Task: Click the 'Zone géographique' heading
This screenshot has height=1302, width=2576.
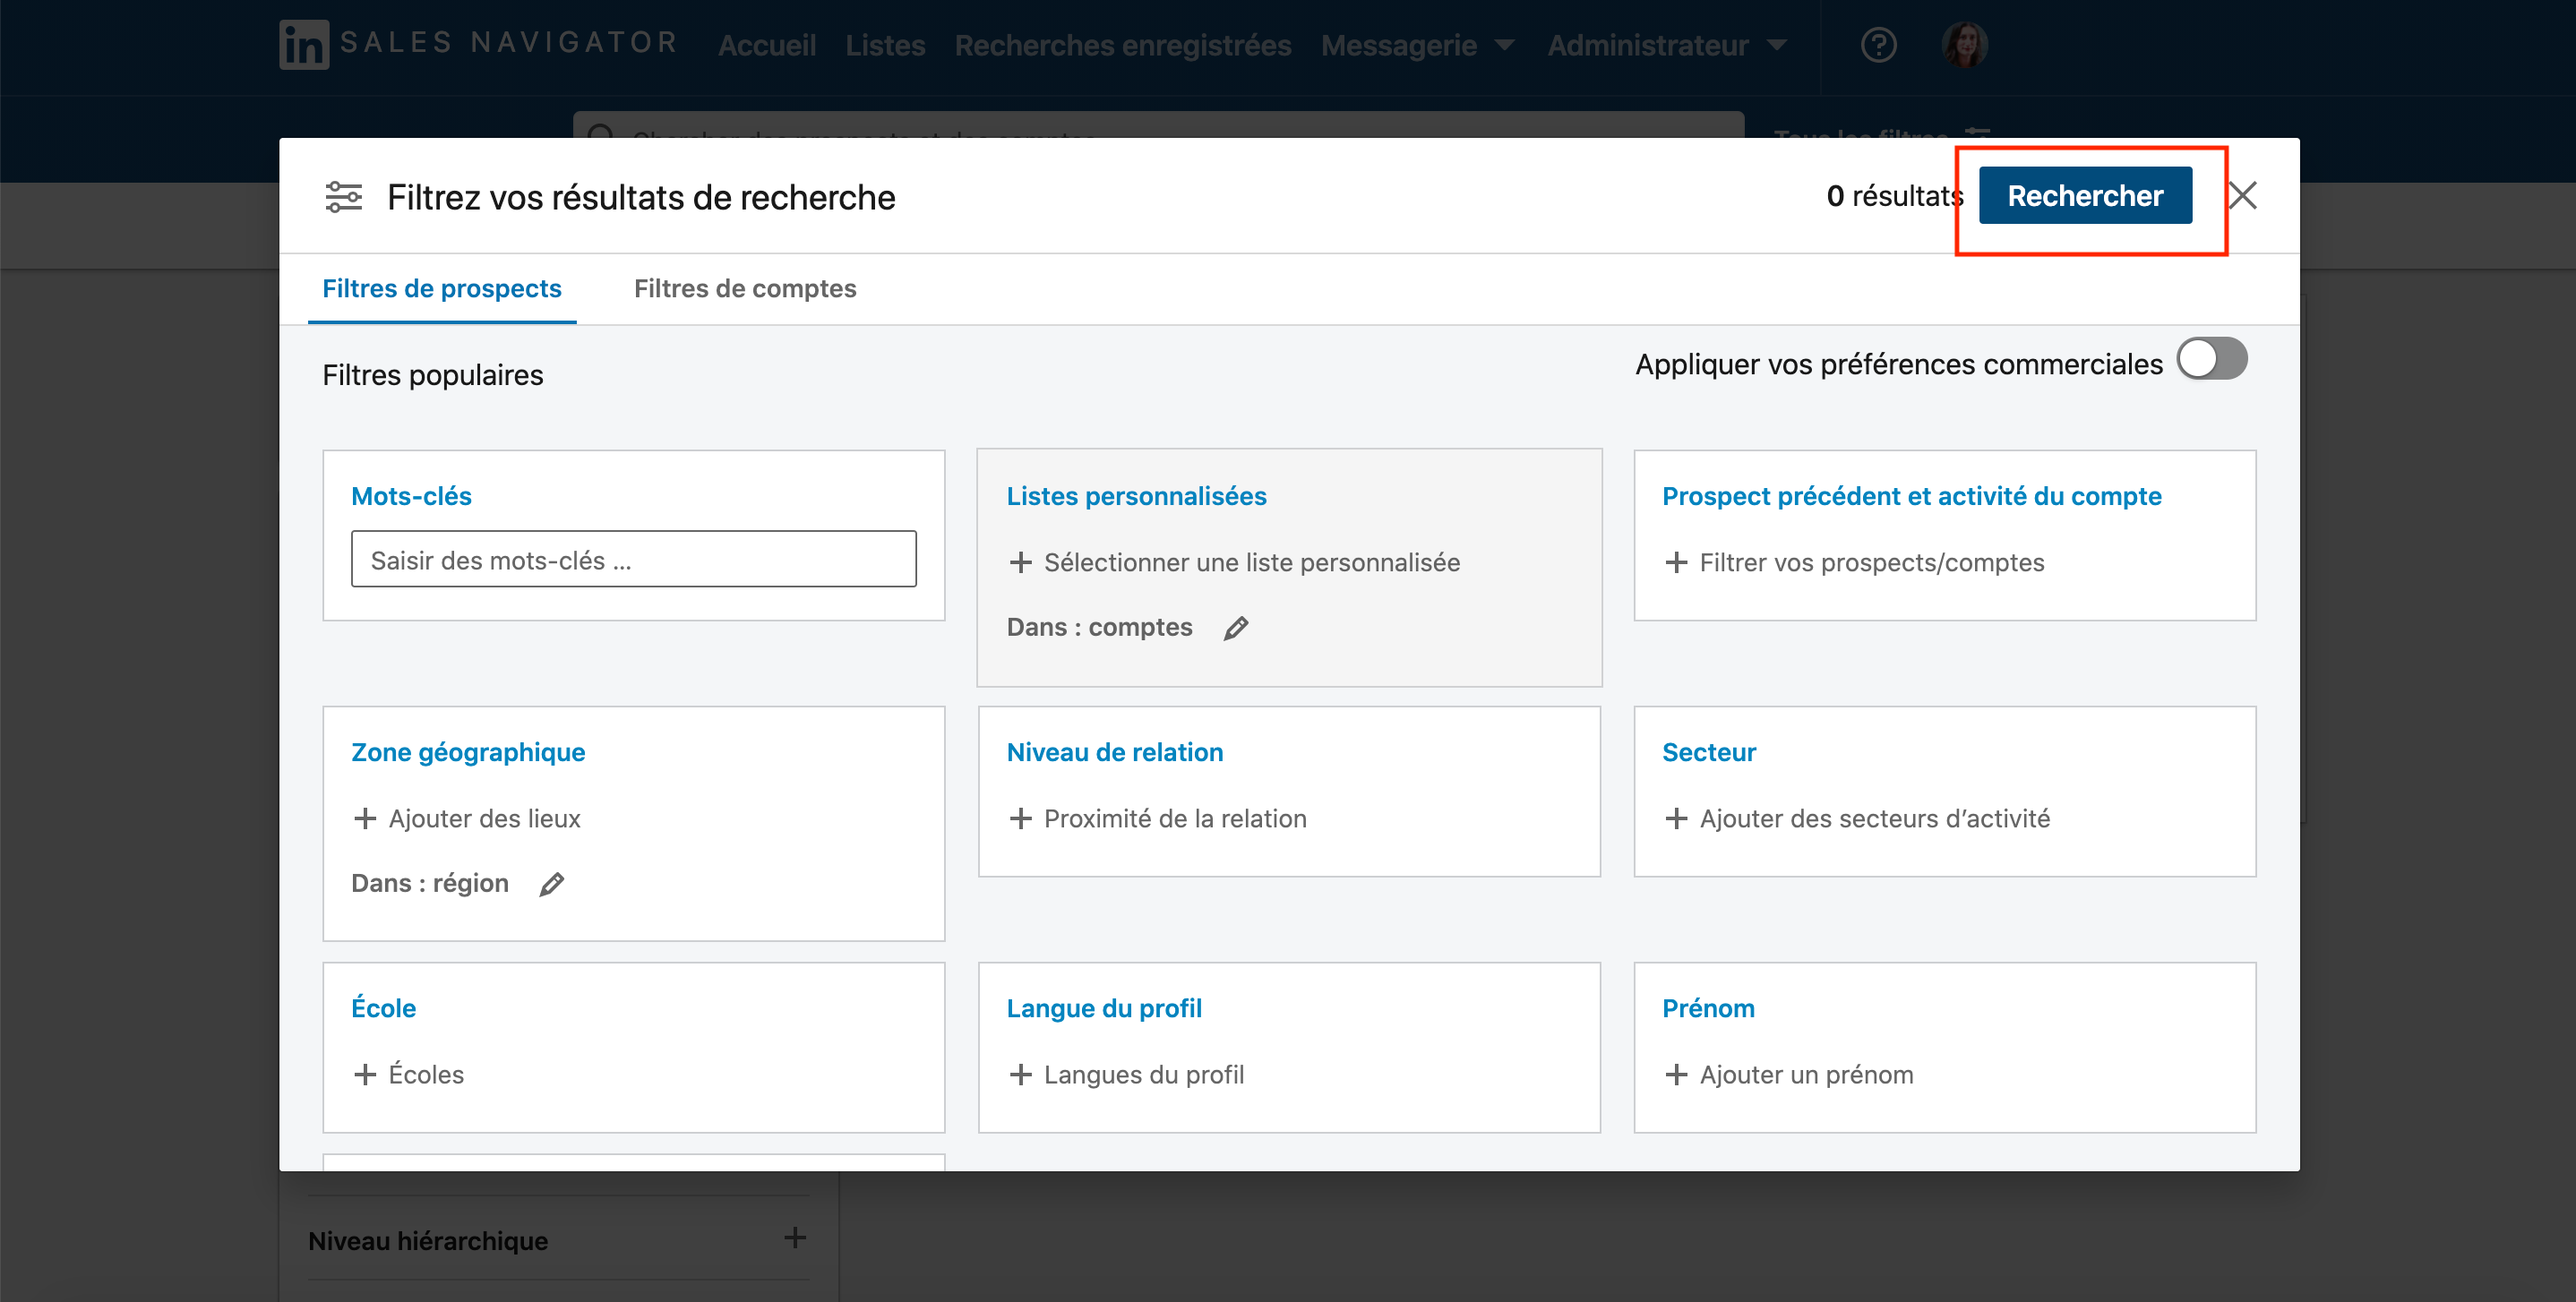Action: (x=468, y=752)
